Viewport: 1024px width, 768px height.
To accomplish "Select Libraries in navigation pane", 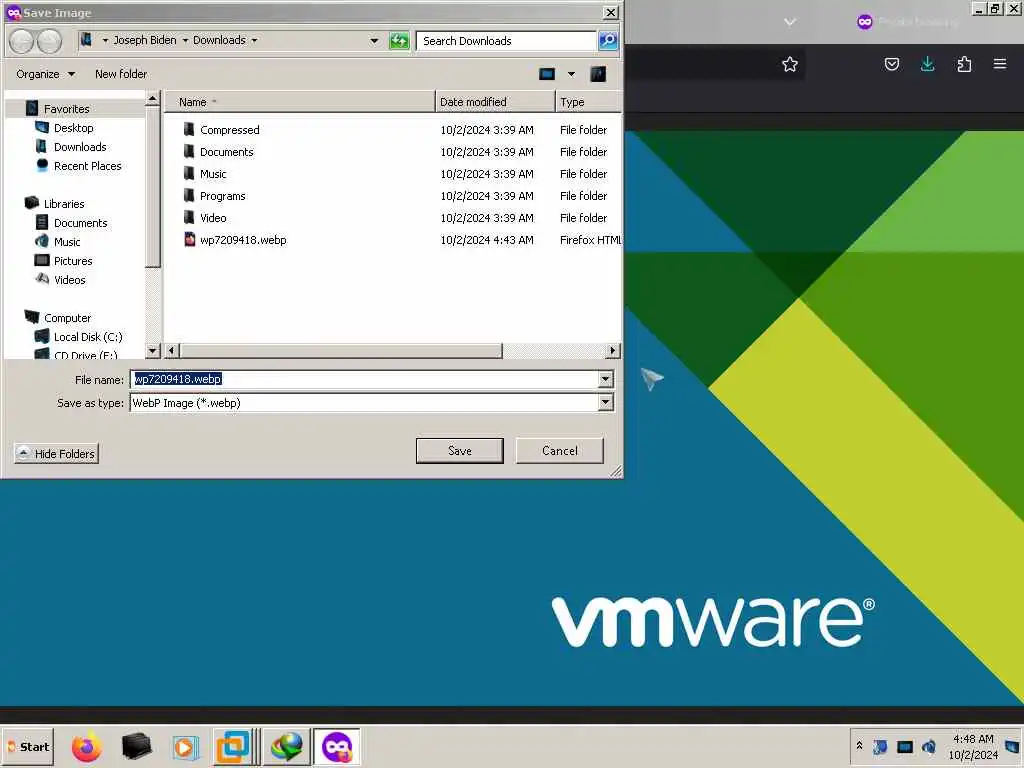I will [x=63, y=203].
